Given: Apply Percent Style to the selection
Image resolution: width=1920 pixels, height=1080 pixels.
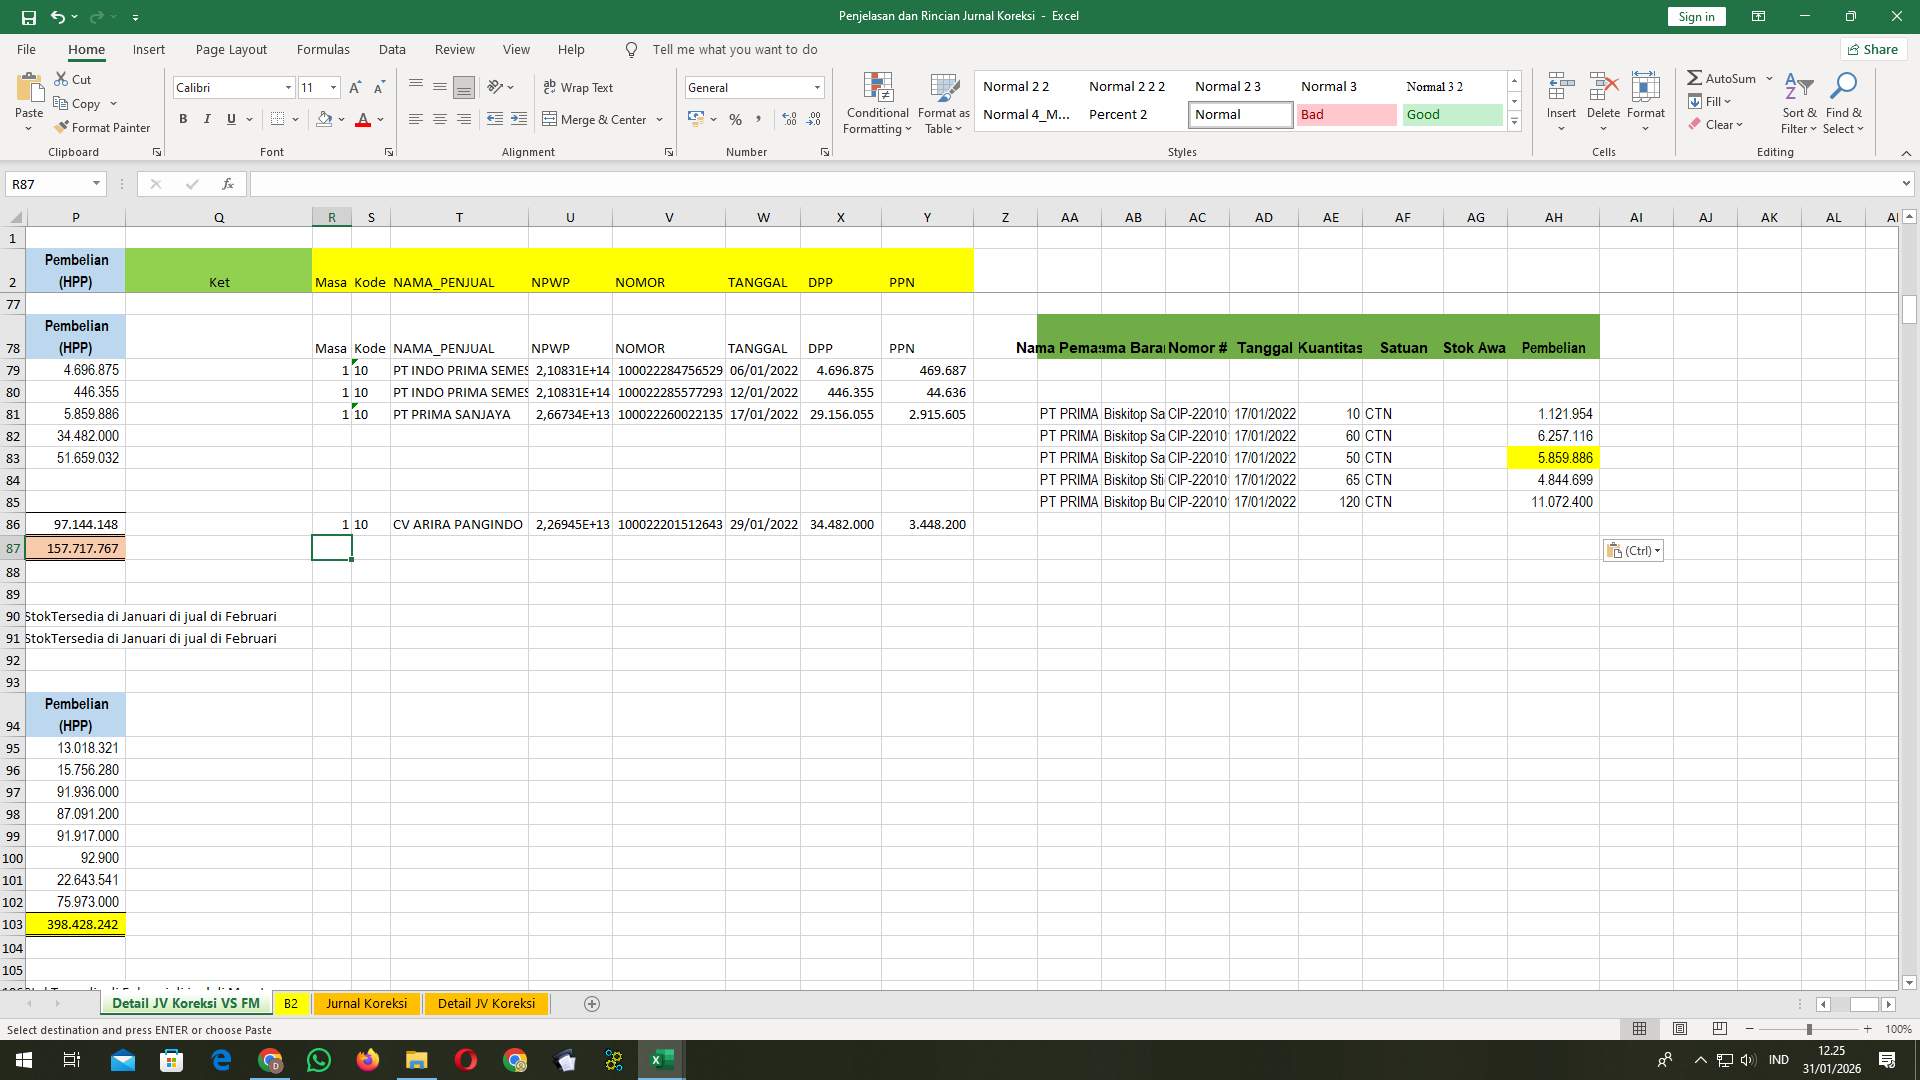Looking at the screenshot, I should [x=735, y=119].
